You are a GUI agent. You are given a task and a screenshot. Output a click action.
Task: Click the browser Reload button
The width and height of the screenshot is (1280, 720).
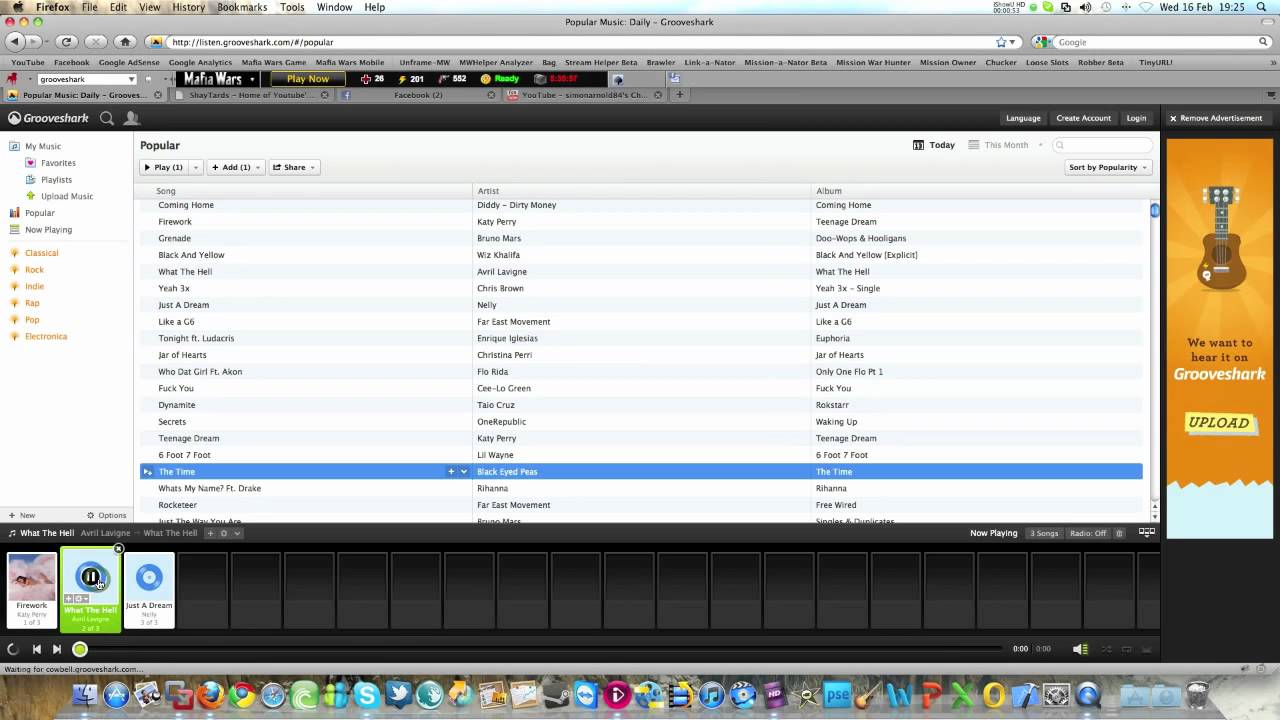[66, 42]
